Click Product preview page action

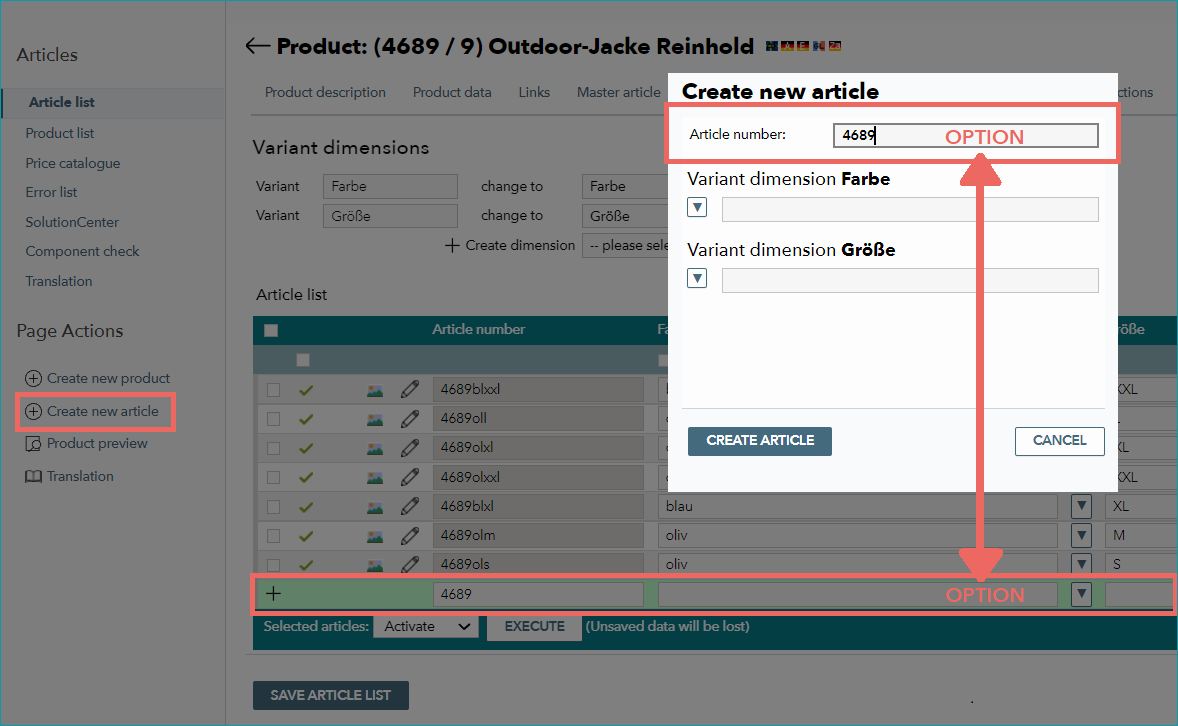click(86, 443)
